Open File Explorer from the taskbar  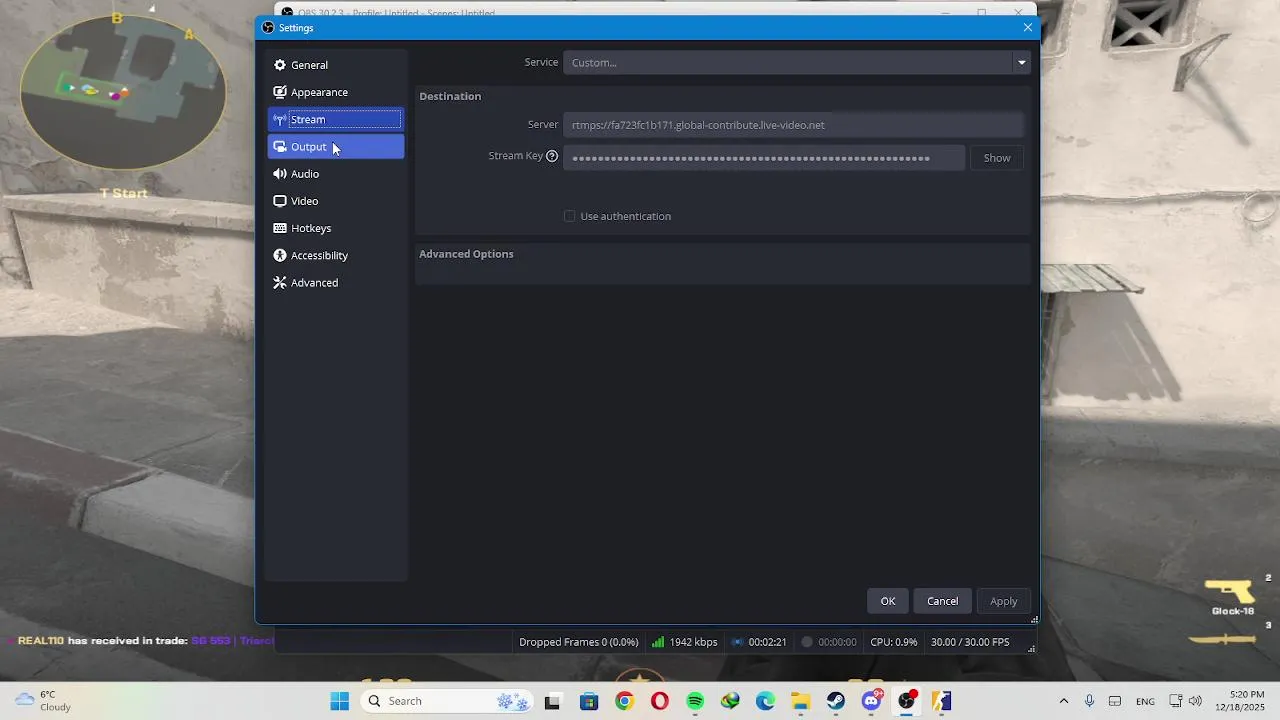click(800, 701)
